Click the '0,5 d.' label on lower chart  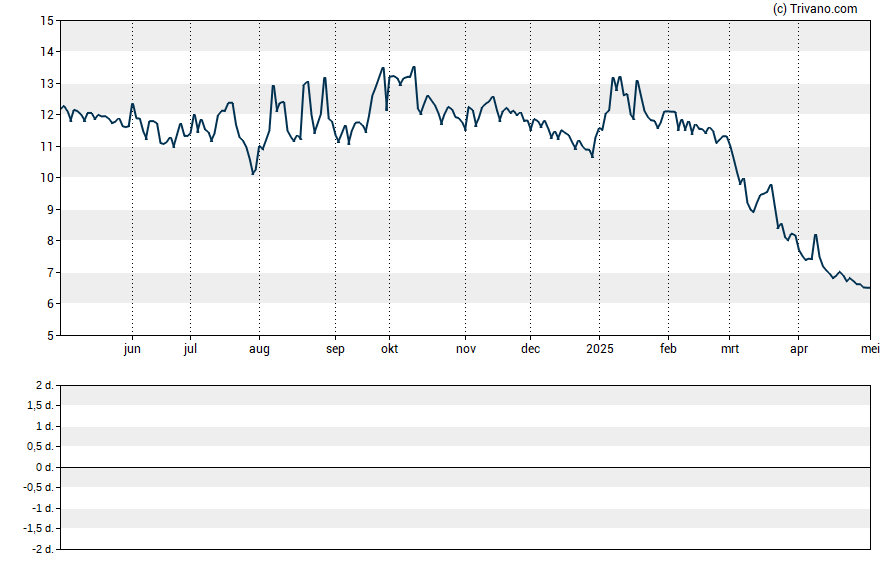41,447
